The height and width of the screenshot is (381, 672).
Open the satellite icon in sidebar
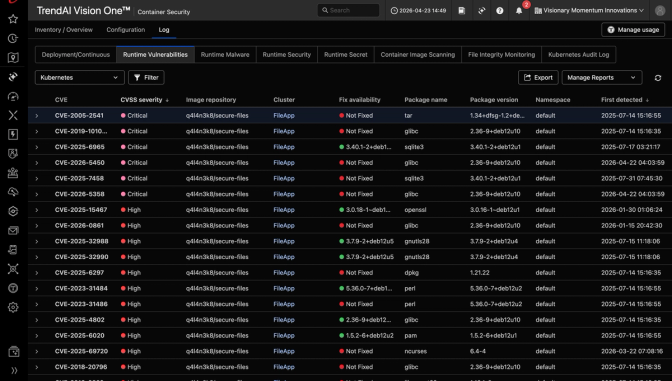point(13,77)
